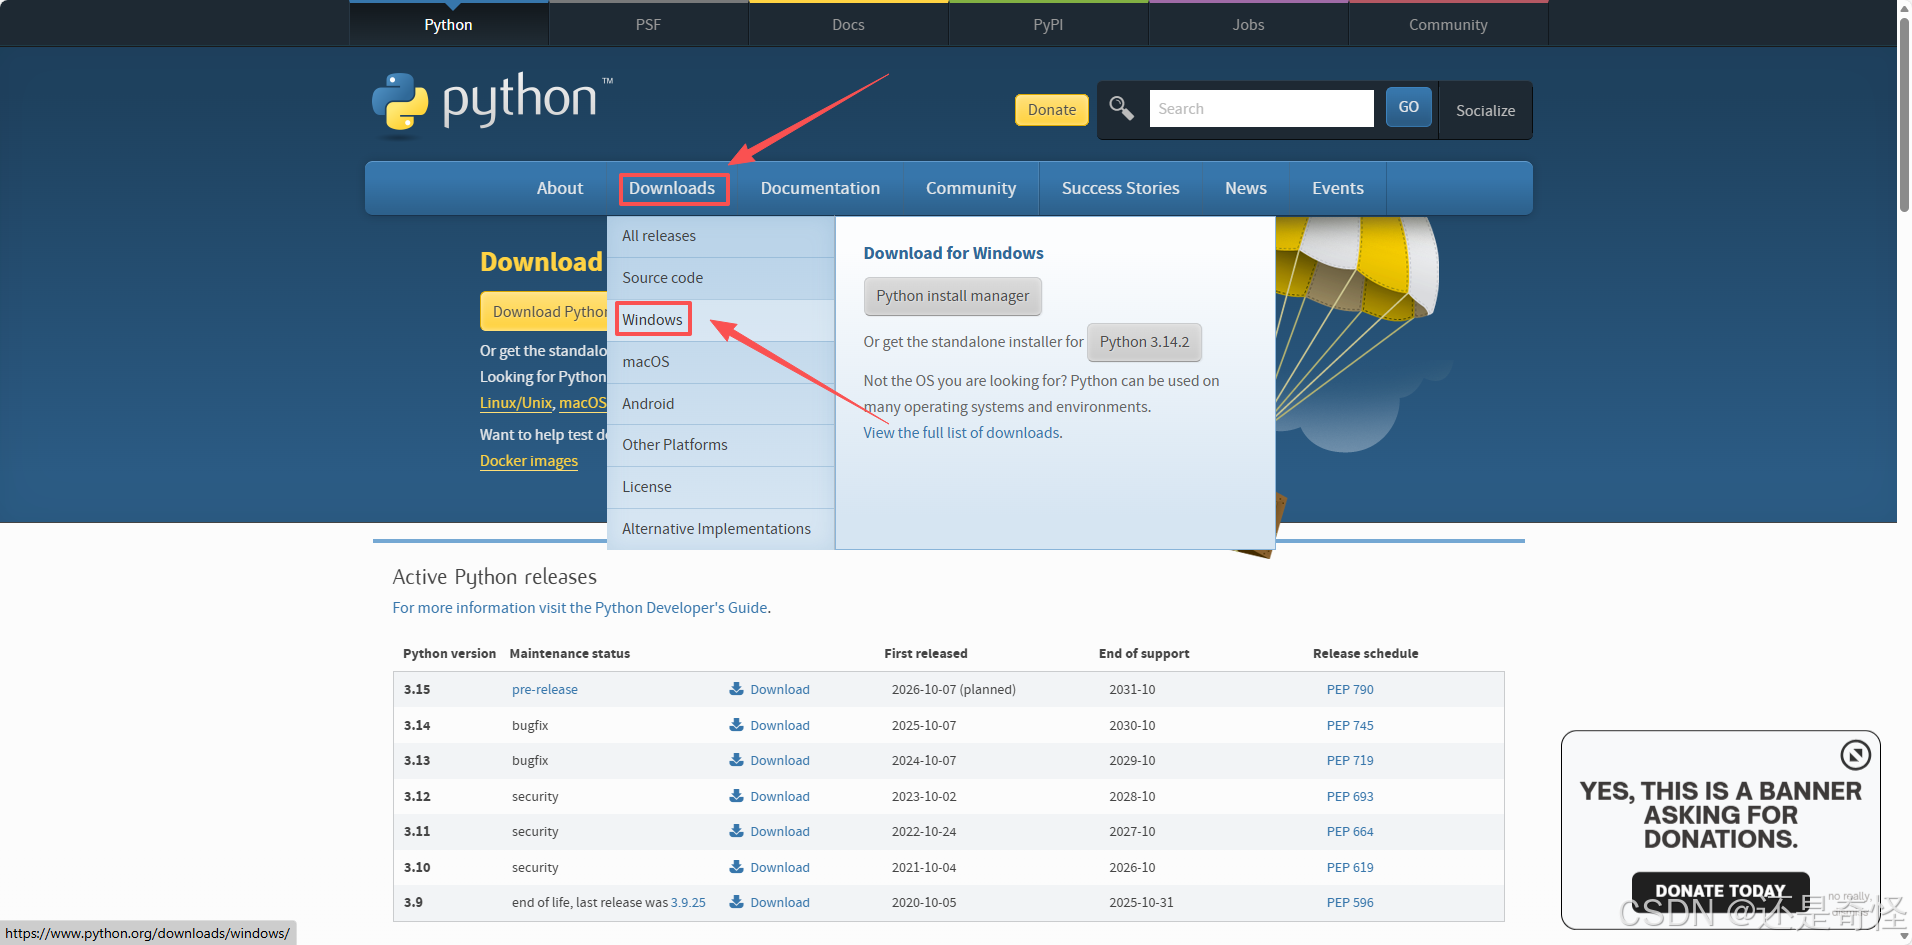
Task: Select Source code from Downloads submenu
Action: tap(721, 278)
